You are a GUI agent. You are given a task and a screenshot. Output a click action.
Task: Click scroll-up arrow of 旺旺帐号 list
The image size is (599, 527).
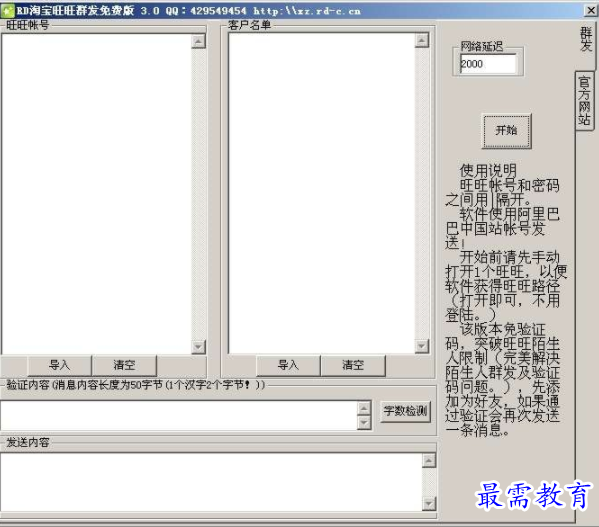(199, 41)
